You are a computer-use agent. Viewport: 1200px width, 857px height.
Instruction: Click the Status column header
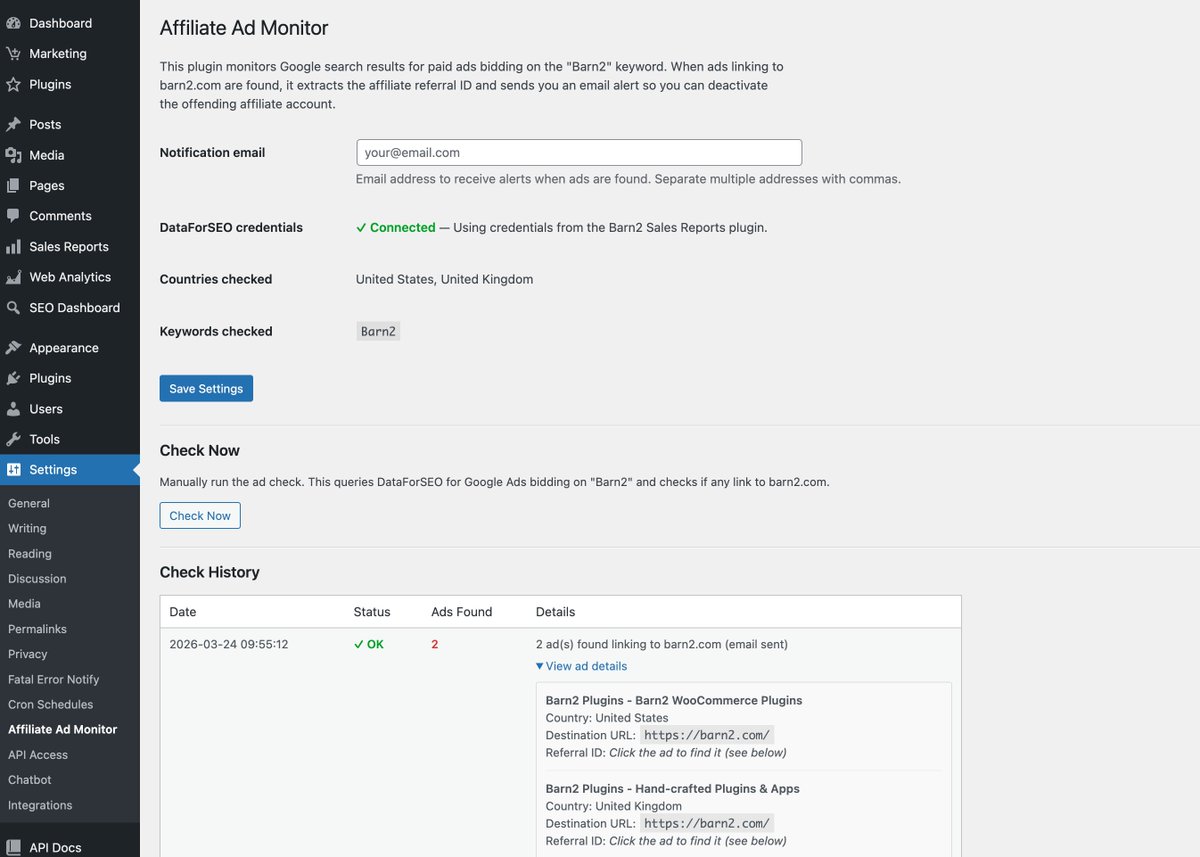(372, 612)
